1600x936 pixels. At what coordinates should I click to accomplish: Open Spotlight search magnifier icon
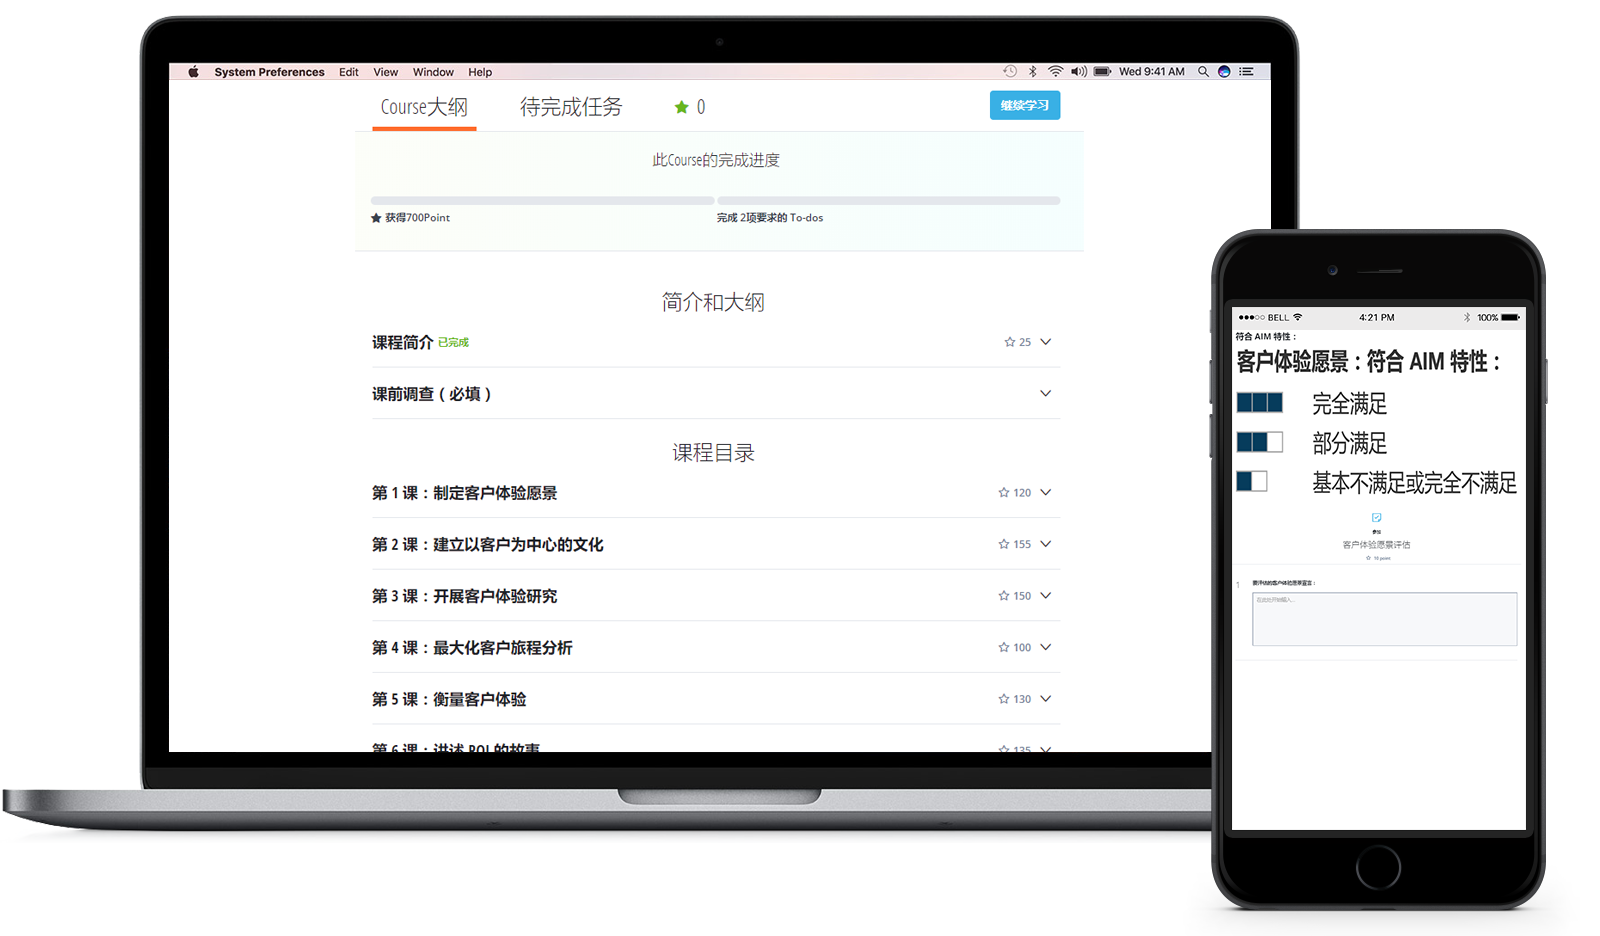1203,72
